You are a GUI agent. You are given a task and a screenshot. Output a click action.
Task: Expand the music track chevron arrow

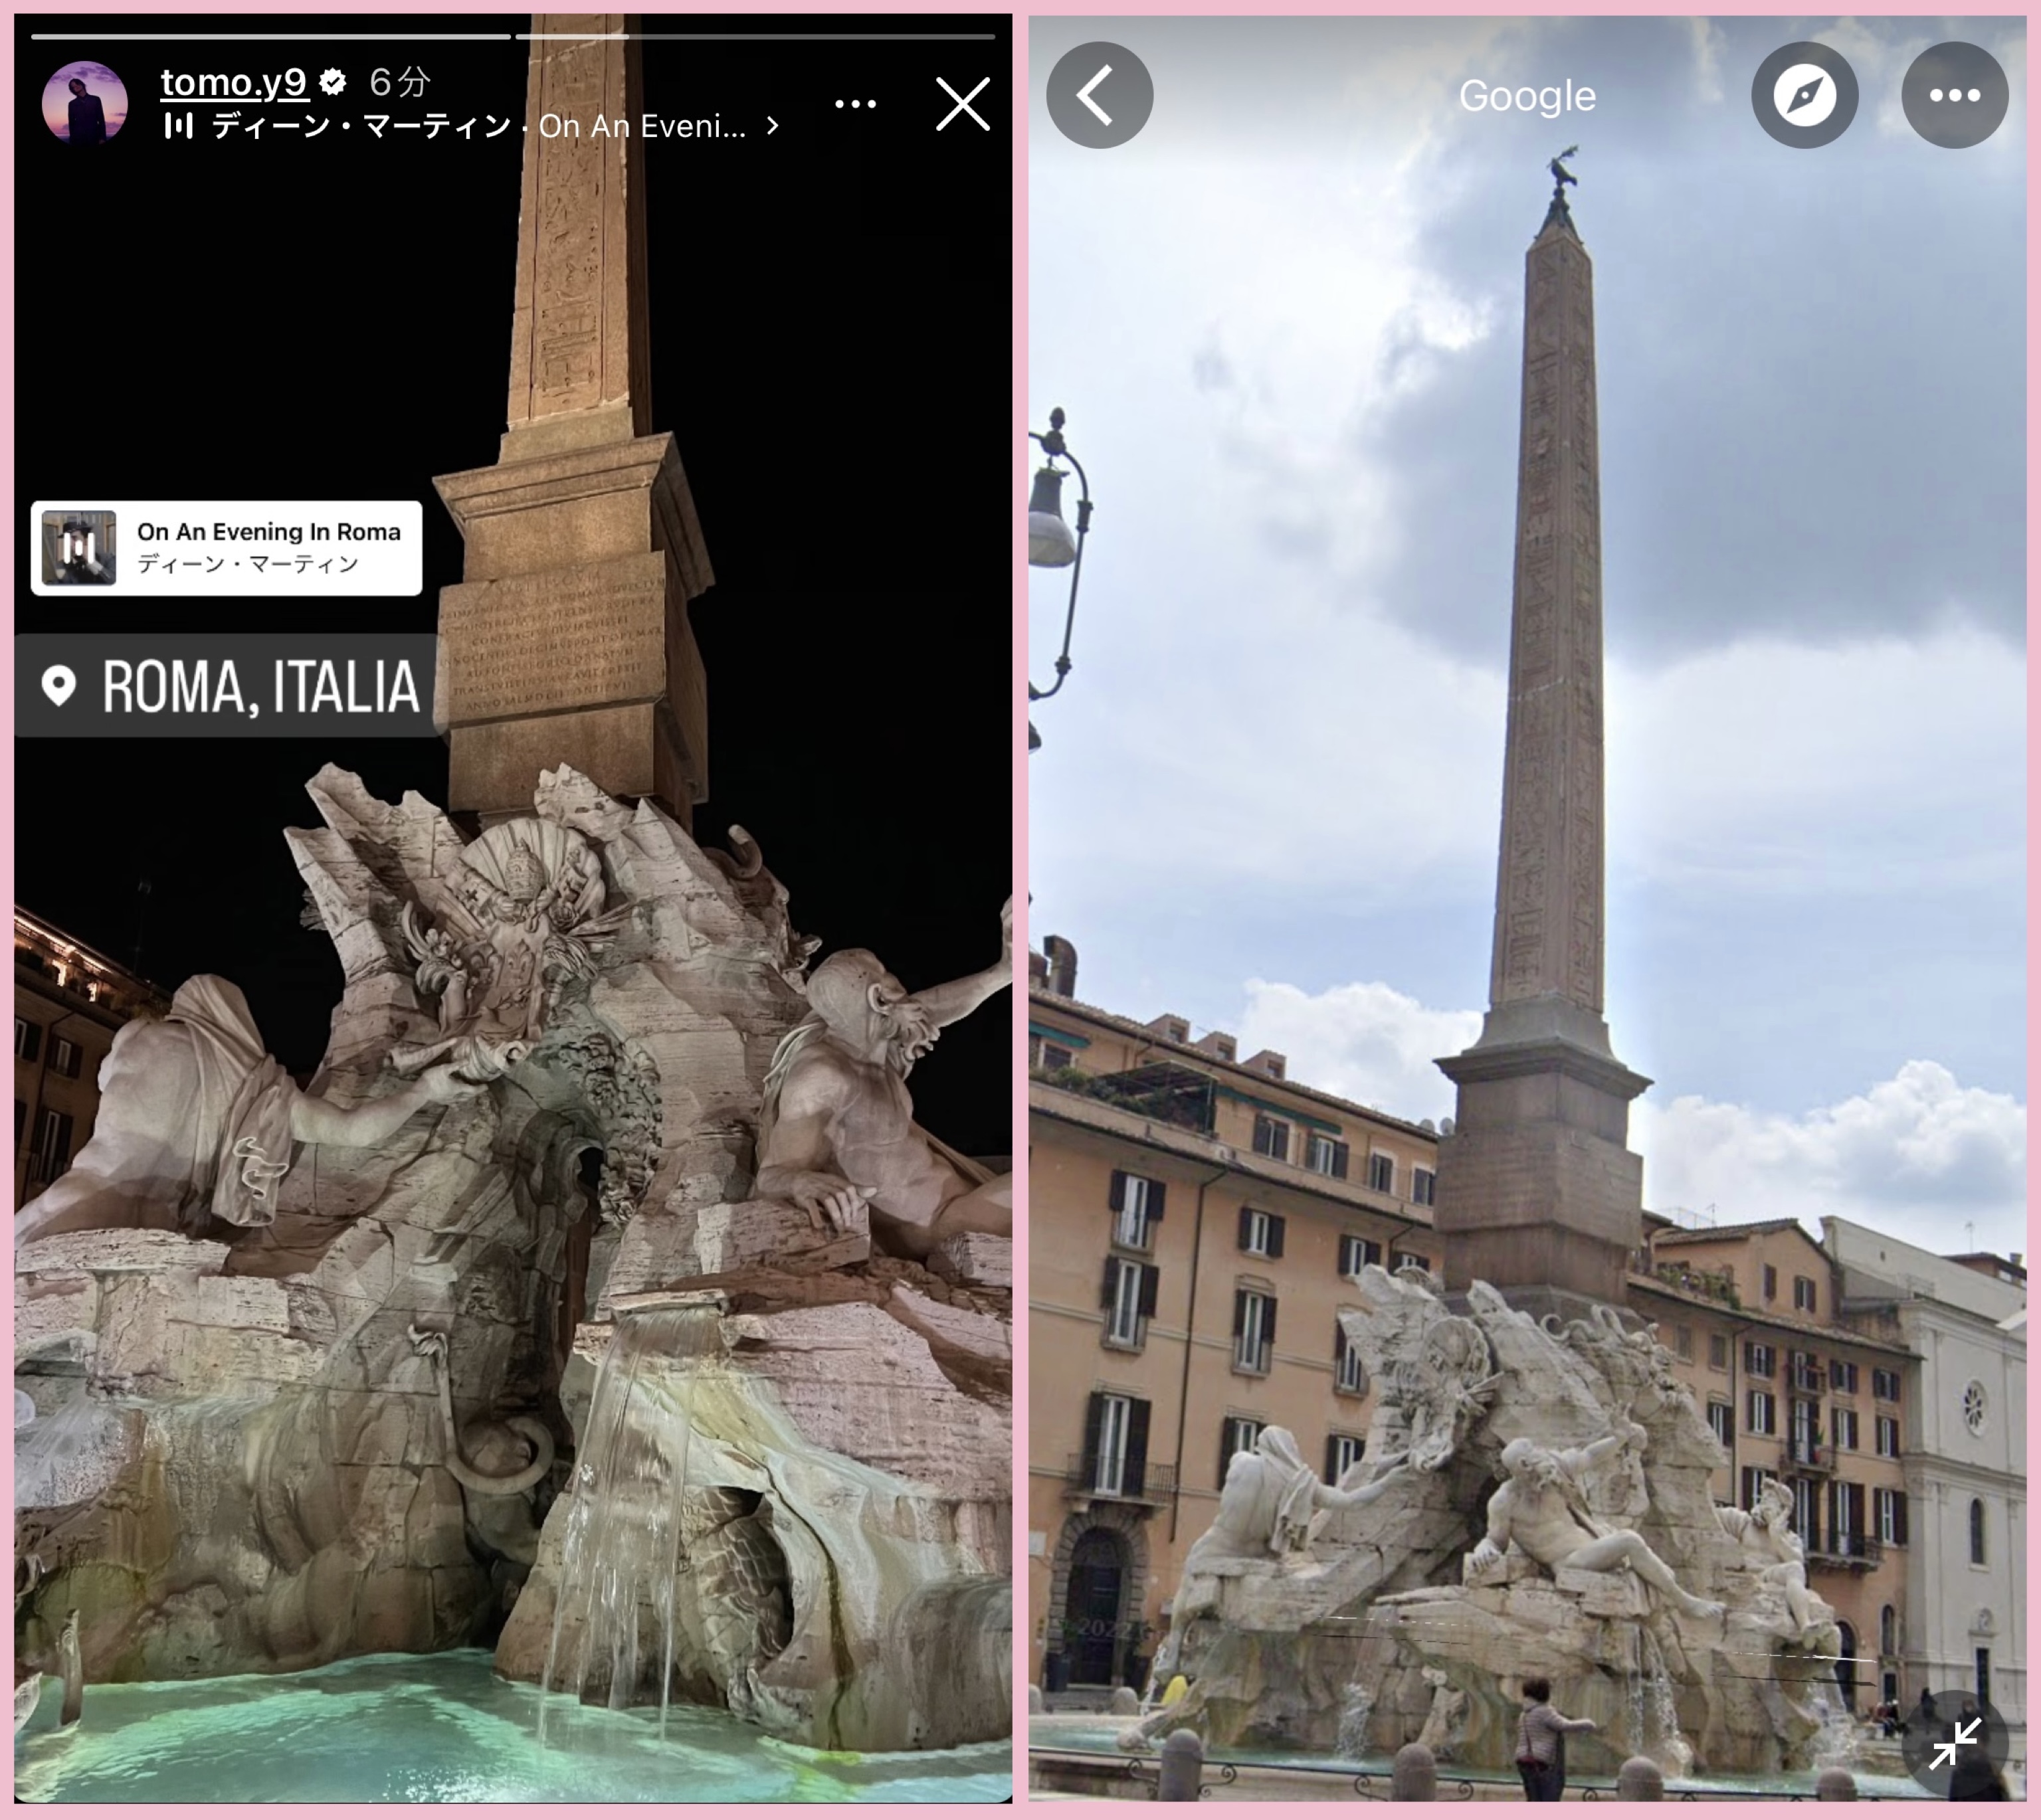[x=772, y=126]
